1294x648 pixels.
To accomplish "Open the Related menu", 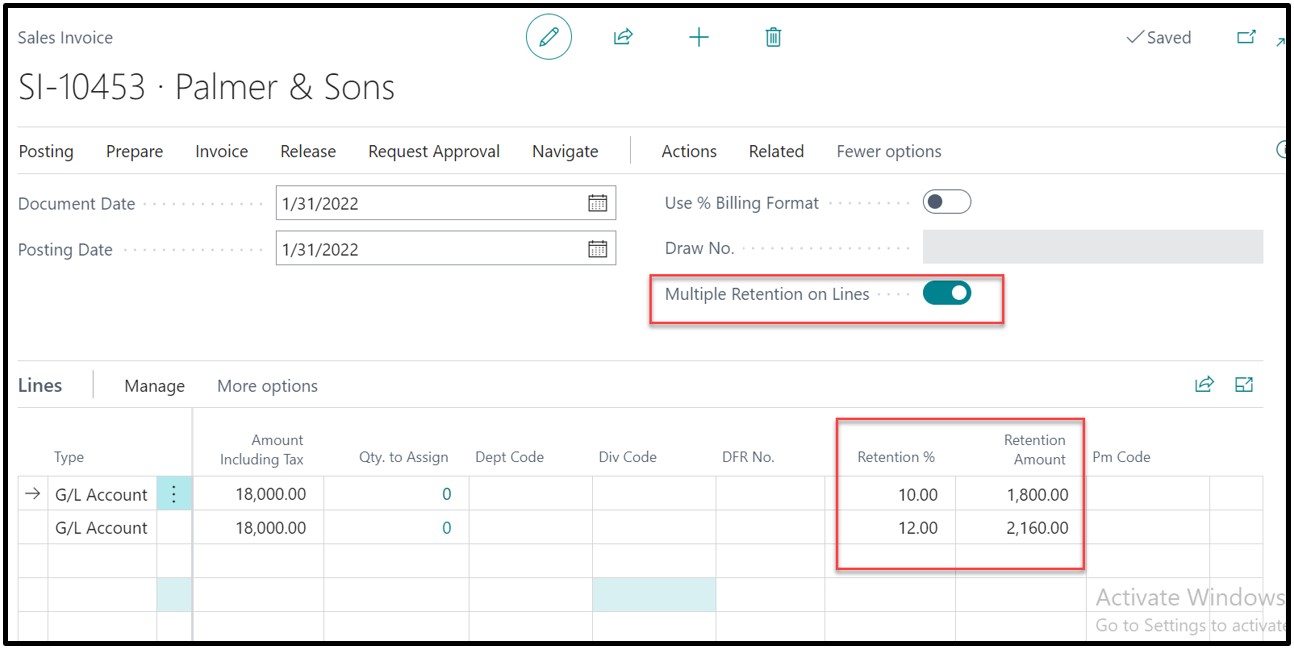I will [x=776, y=152].
